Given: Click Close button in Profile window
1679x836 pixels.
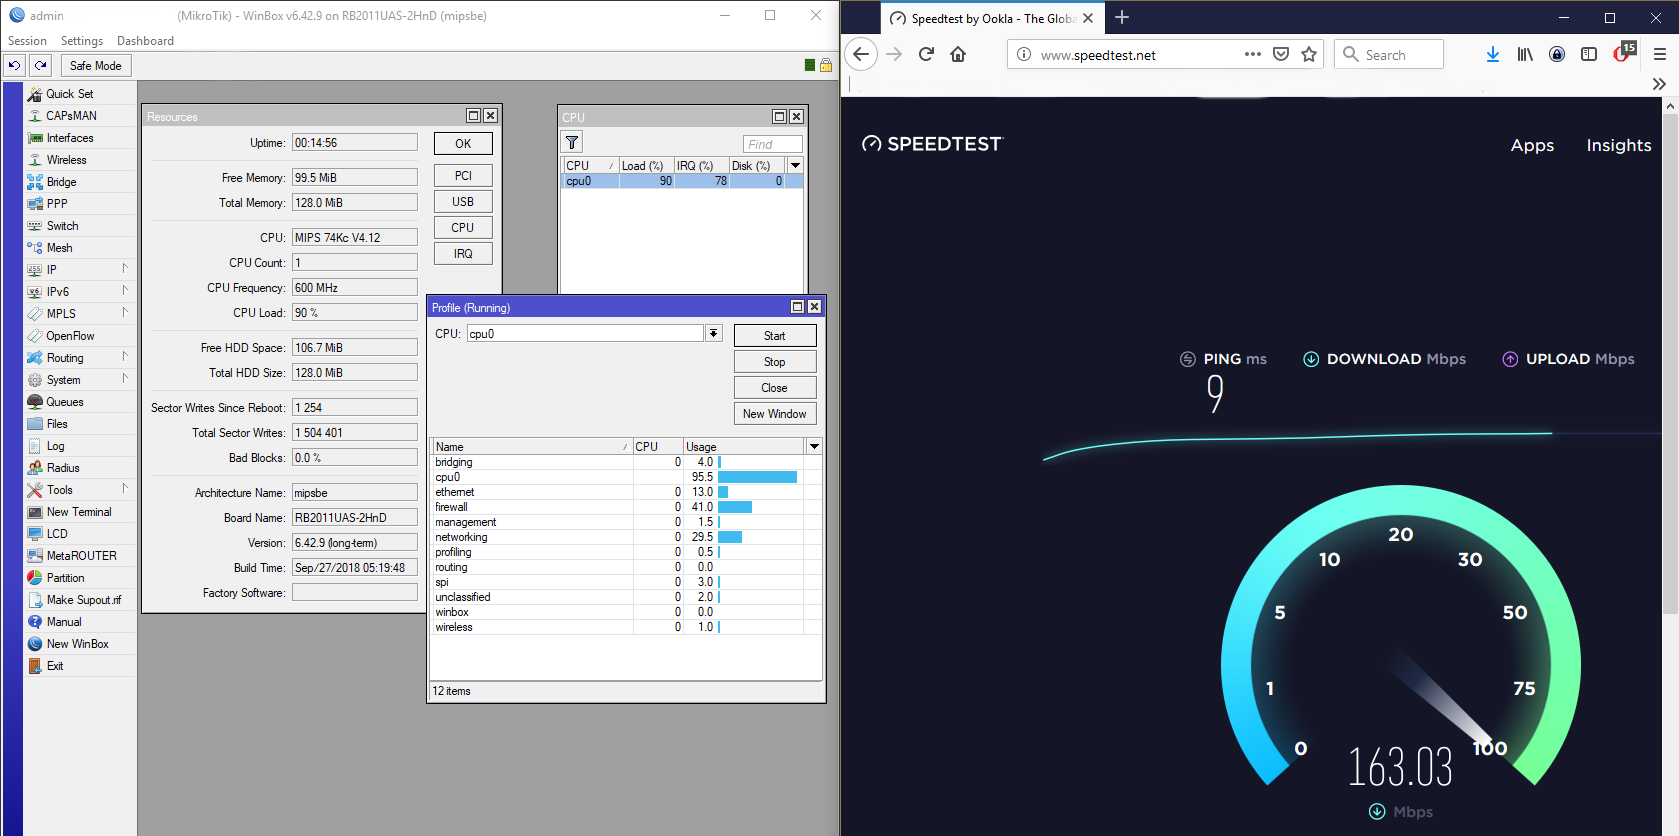Looking at the screenshot, I should click(775, 388).
